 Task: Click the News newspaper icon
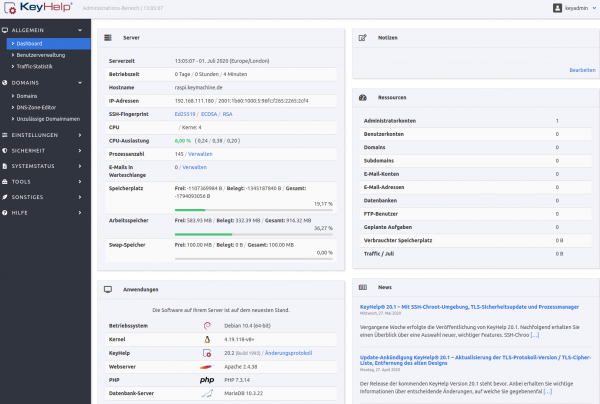coord(363,287)
